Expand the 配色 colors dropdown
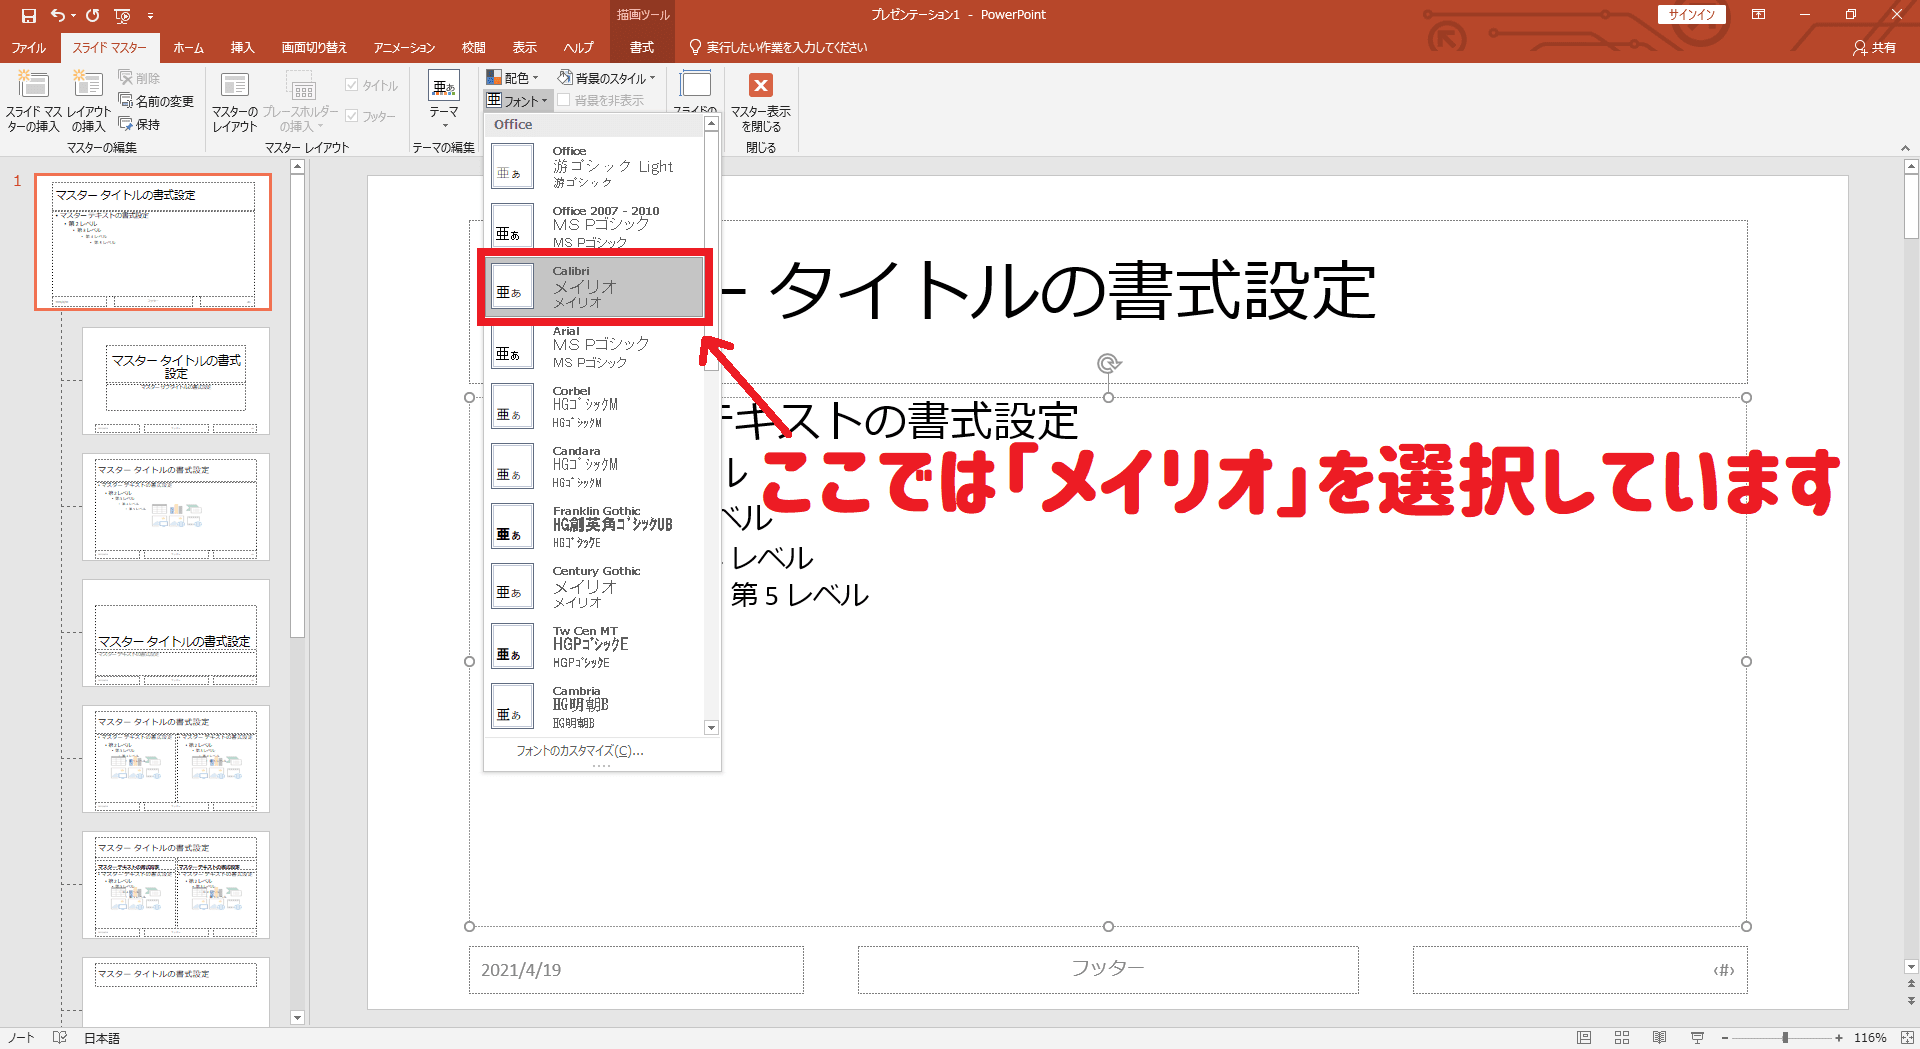 [x=513, y=78]
